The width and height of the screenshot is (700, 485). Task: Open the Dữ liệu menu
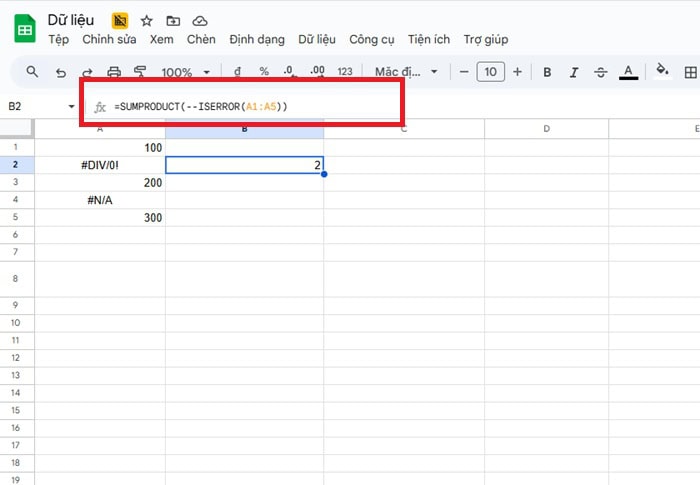click(x=318, y=40)
